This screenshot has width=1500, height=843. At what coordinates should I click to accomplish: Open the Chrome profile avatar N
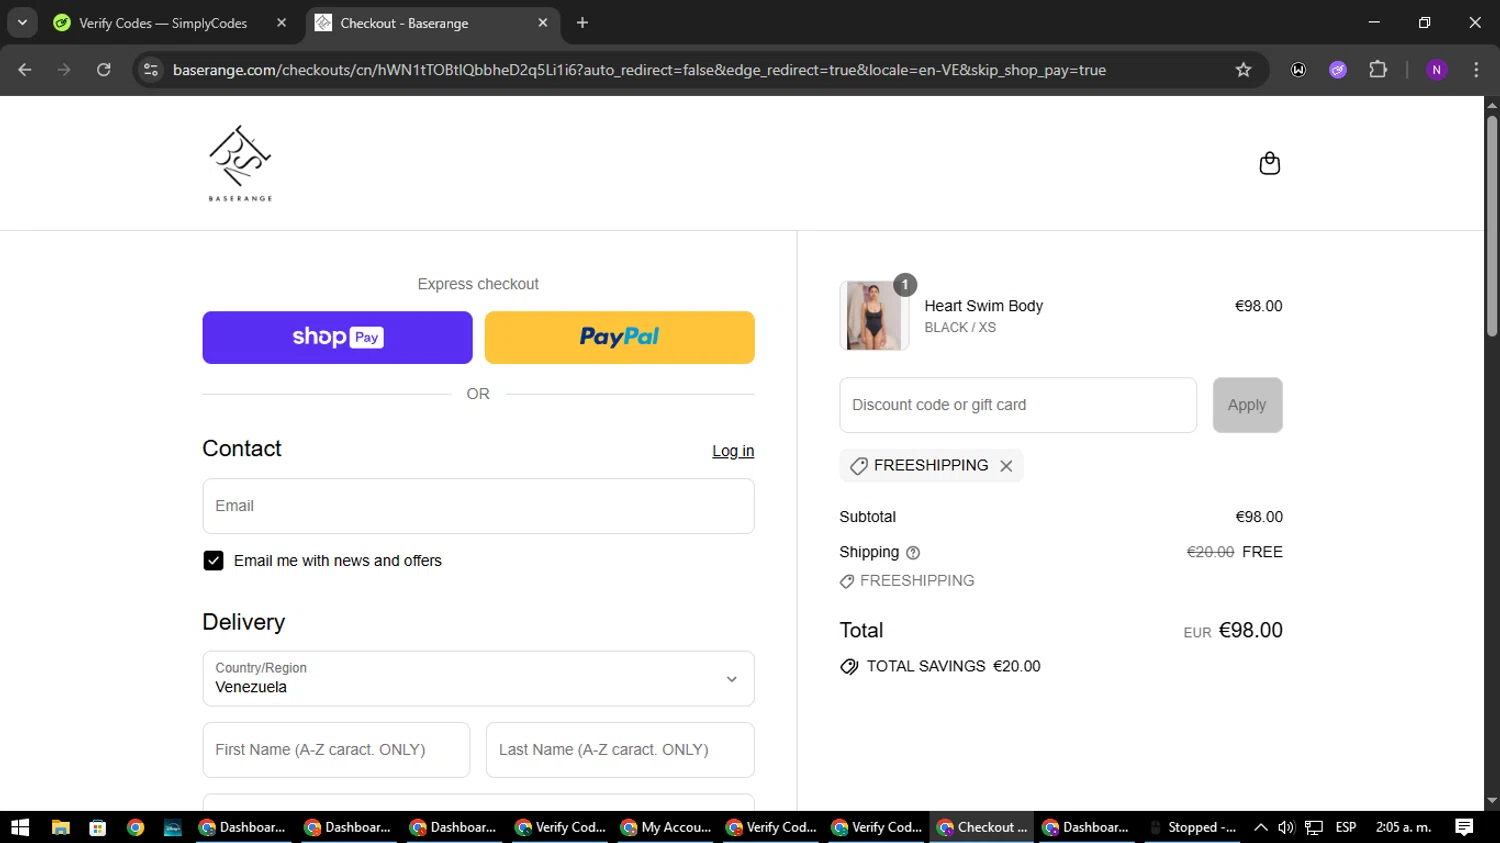1436,70
